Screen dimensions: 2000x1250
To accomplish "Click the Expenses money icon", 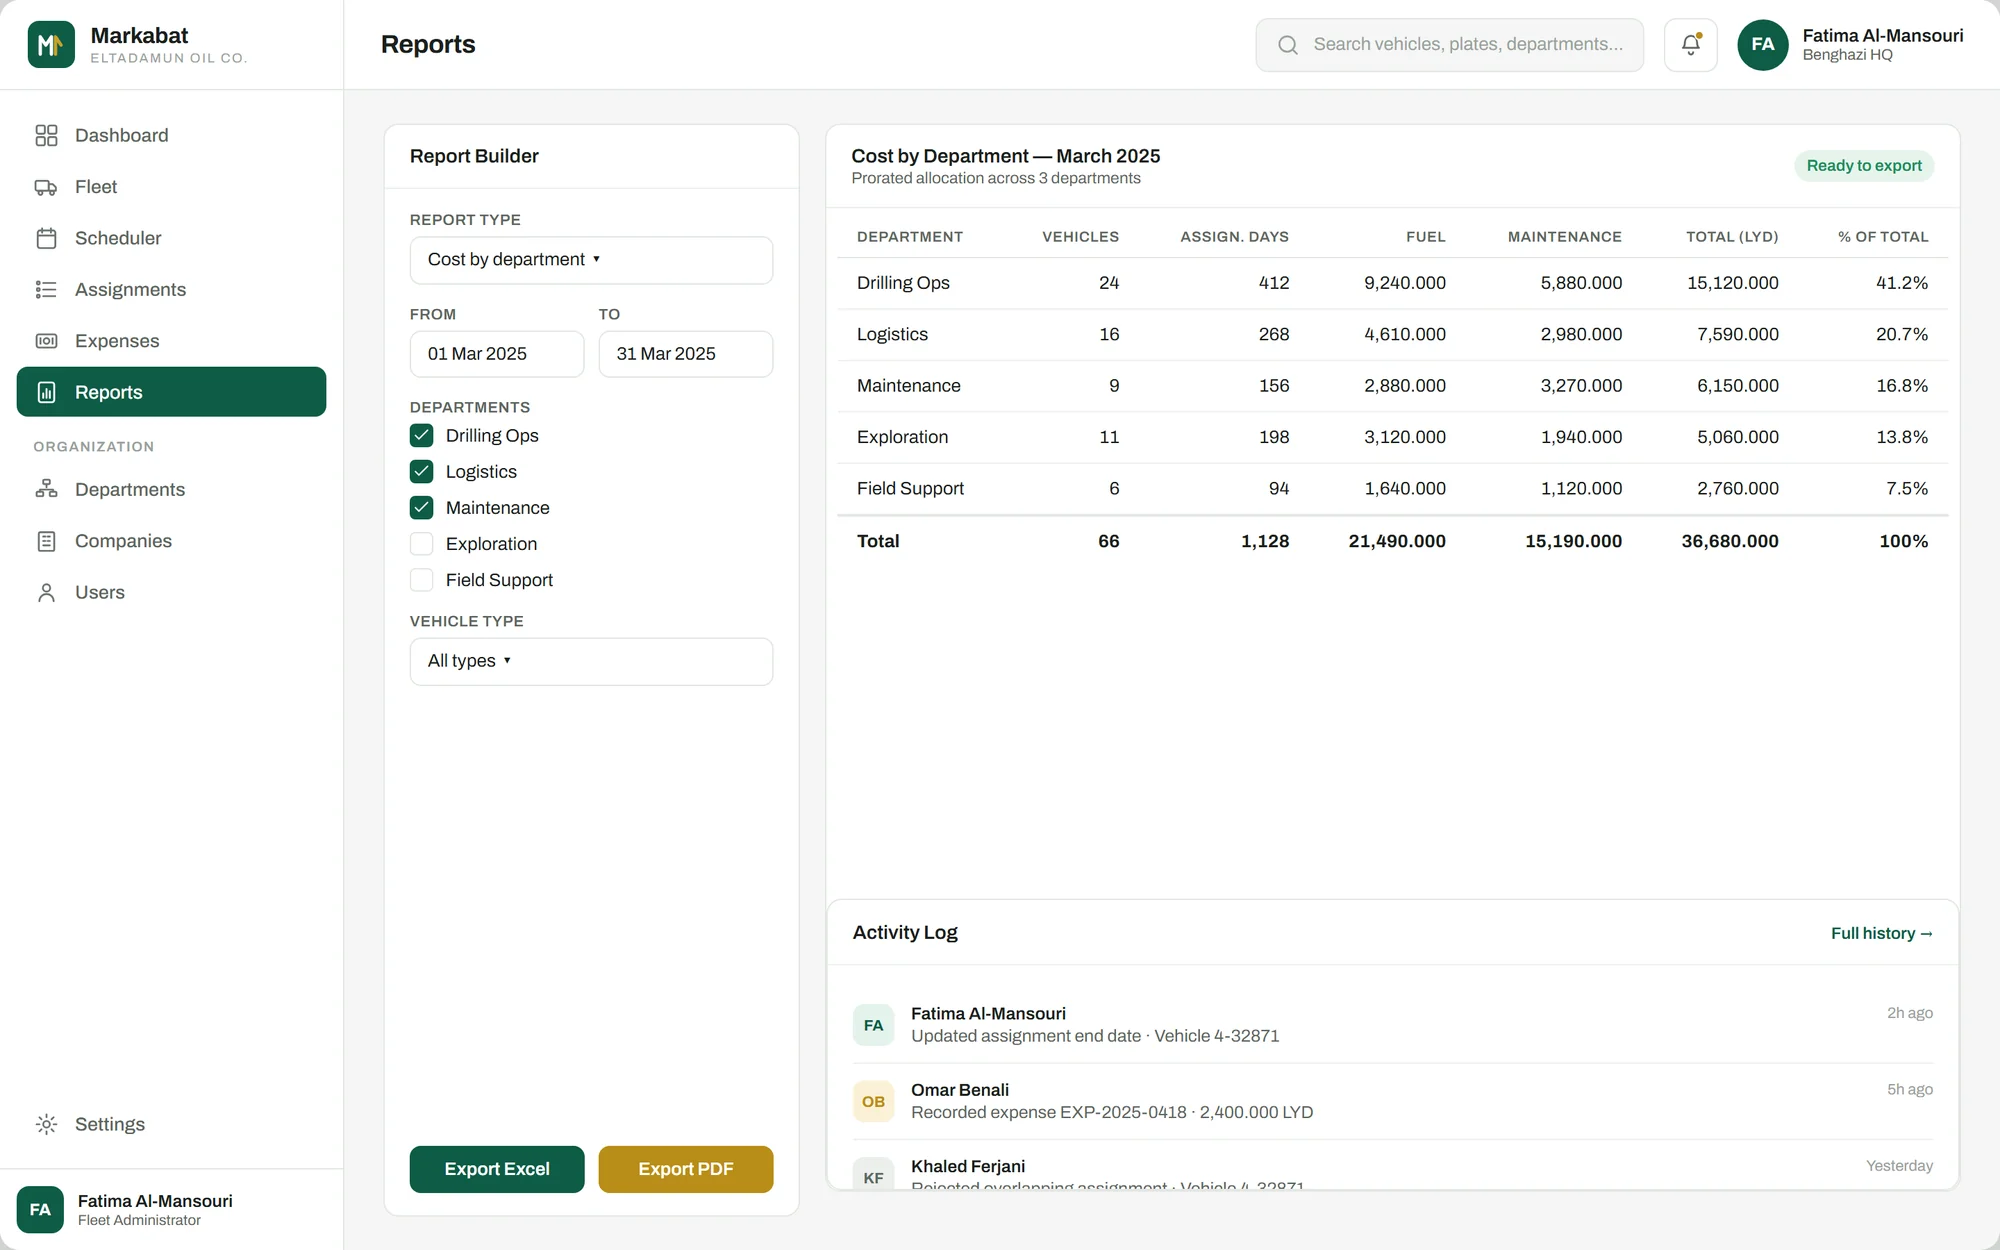I will point(46,341).
